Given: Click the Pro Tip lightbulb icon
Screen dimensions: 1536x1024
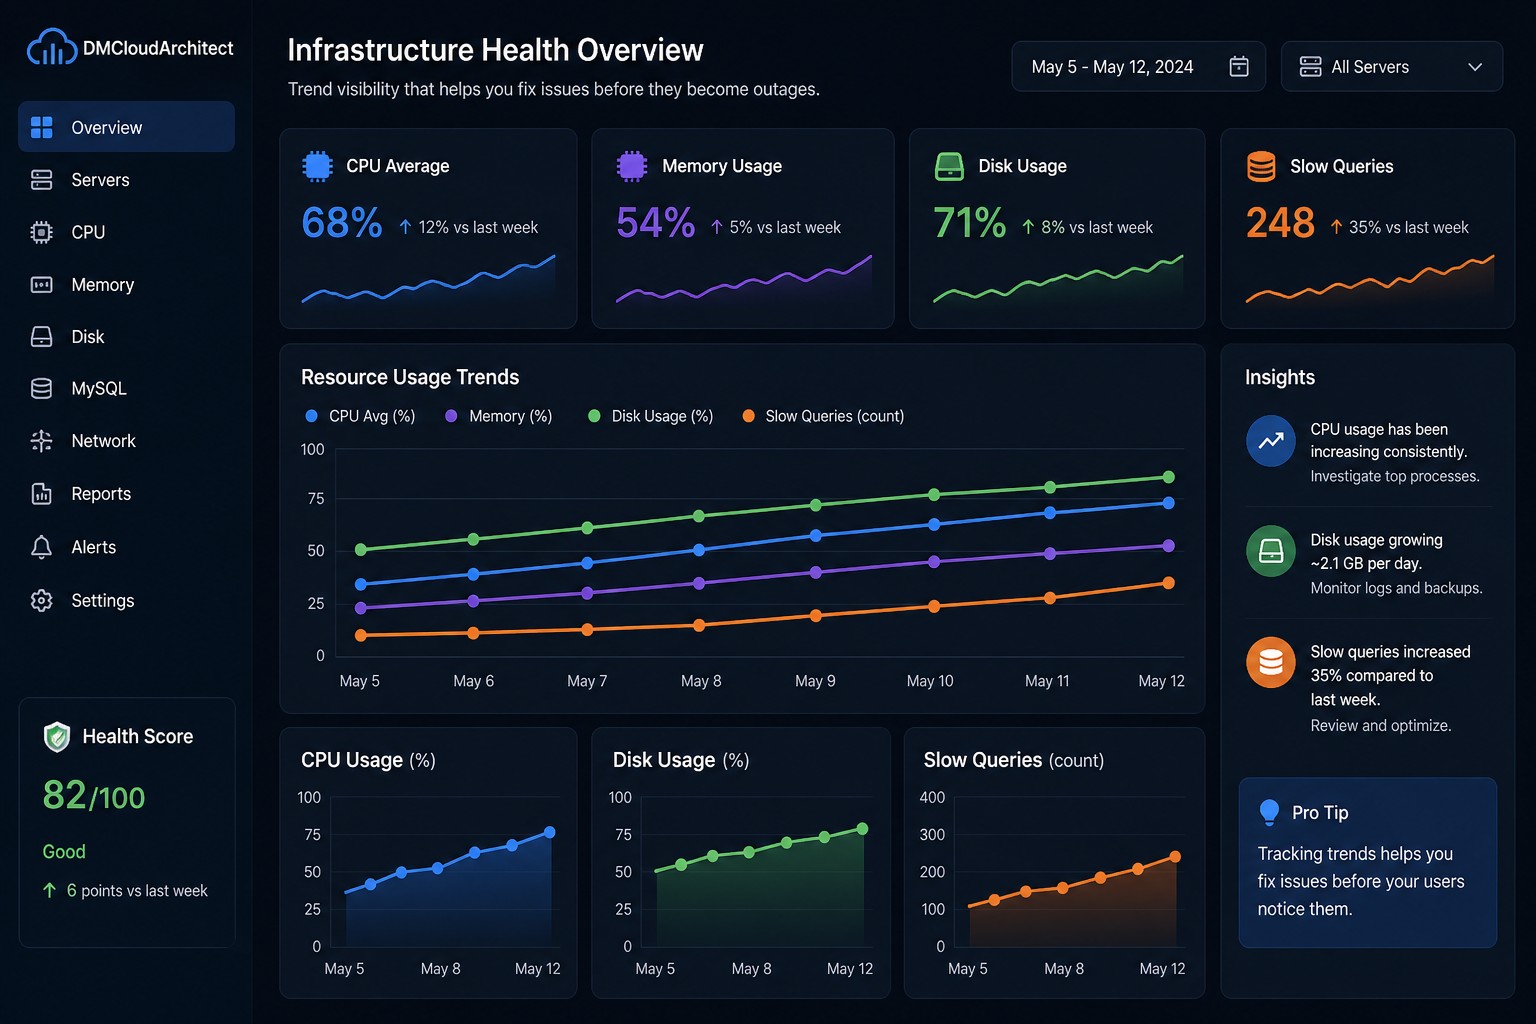Looking at the screenshot, I should (x=1269, y=812).
